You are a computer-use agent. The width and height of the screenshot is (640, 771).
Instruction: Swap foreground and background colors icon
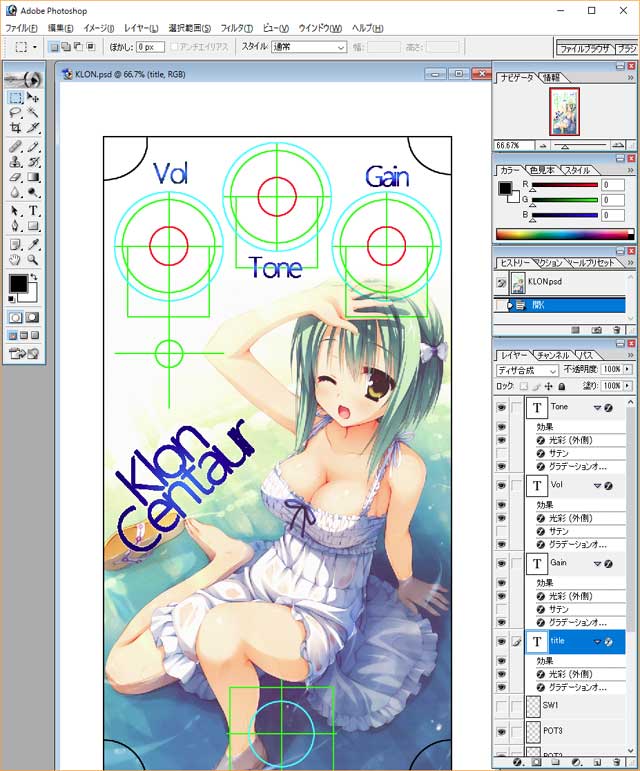coord(34,277)
